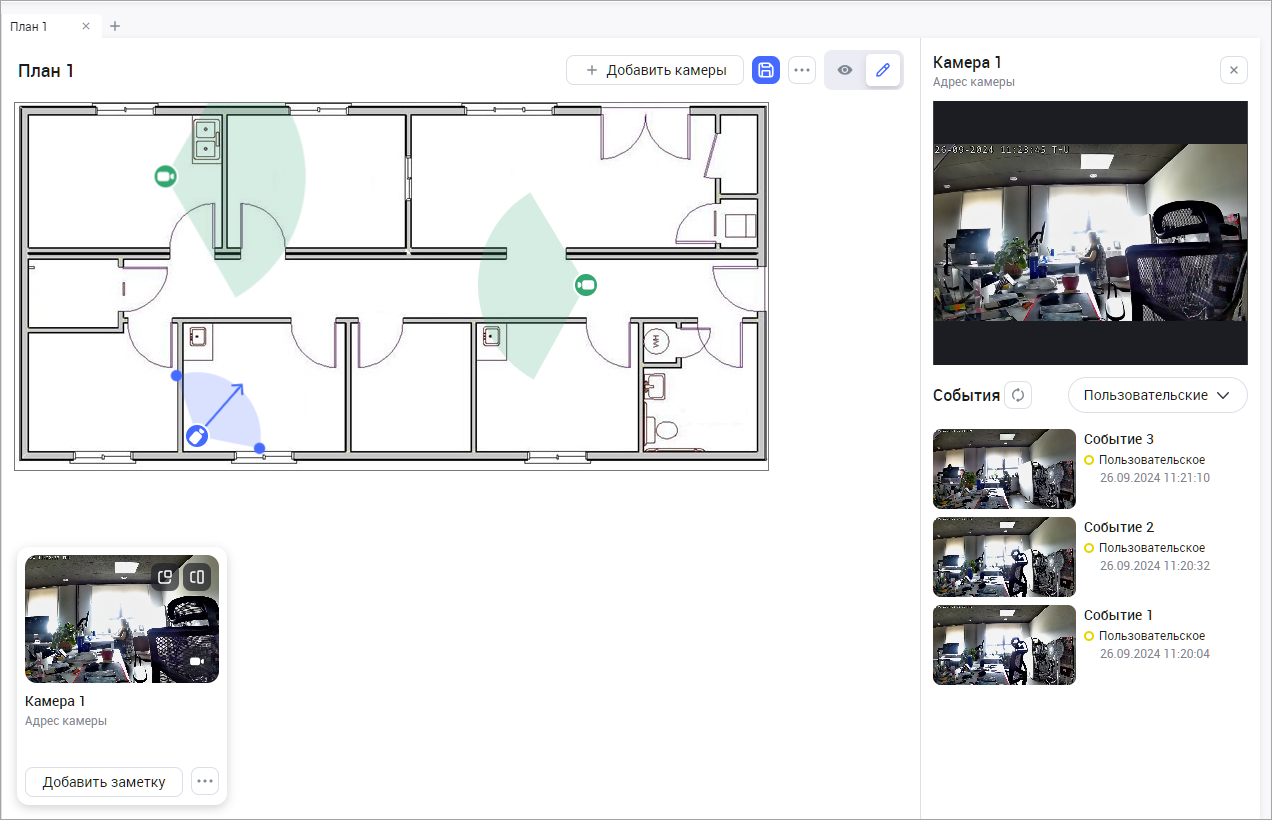Close the Камера 1 side panel
The width and height of the screenshot is (1272, 820).
[x=1233, y=70]
